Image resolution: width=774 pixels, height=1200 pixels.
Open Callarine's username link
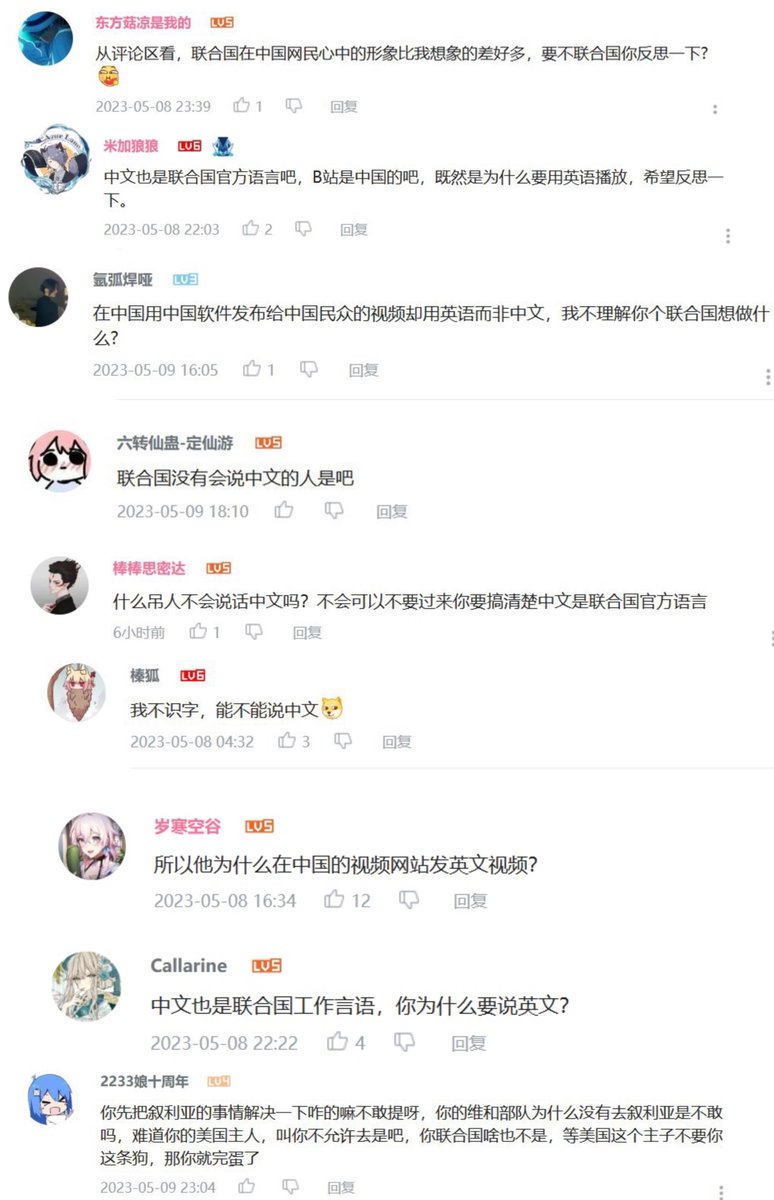click(189, 965)
